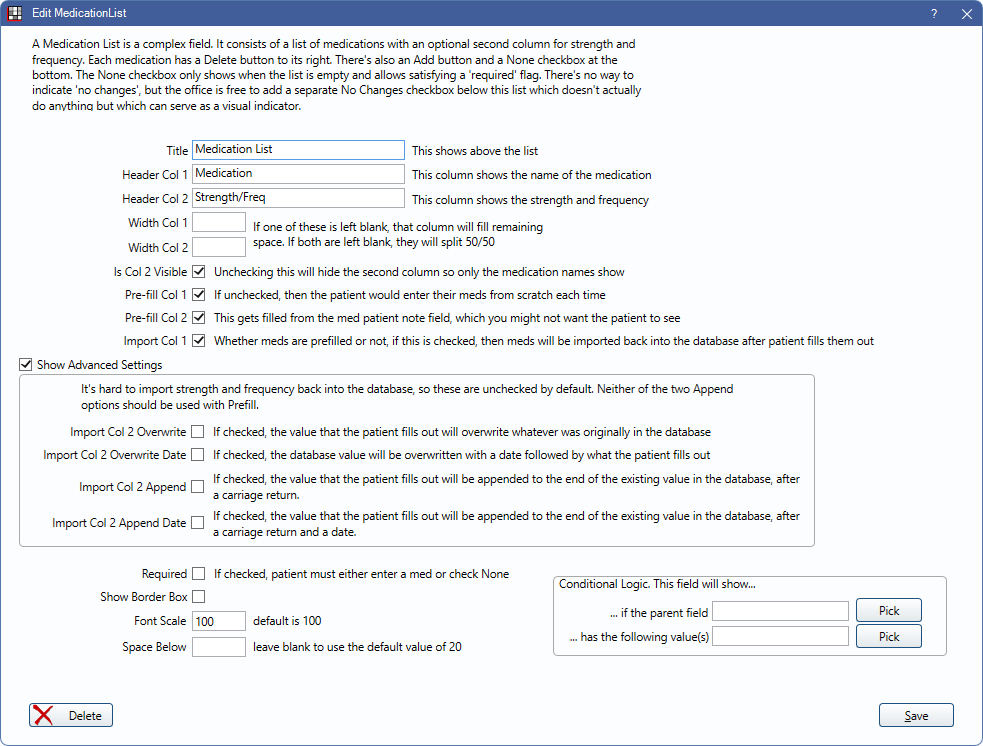Toggle the Pre-fill Col 1 checkbox
Viewport: 983px width, 746px height.
point(199,295)
